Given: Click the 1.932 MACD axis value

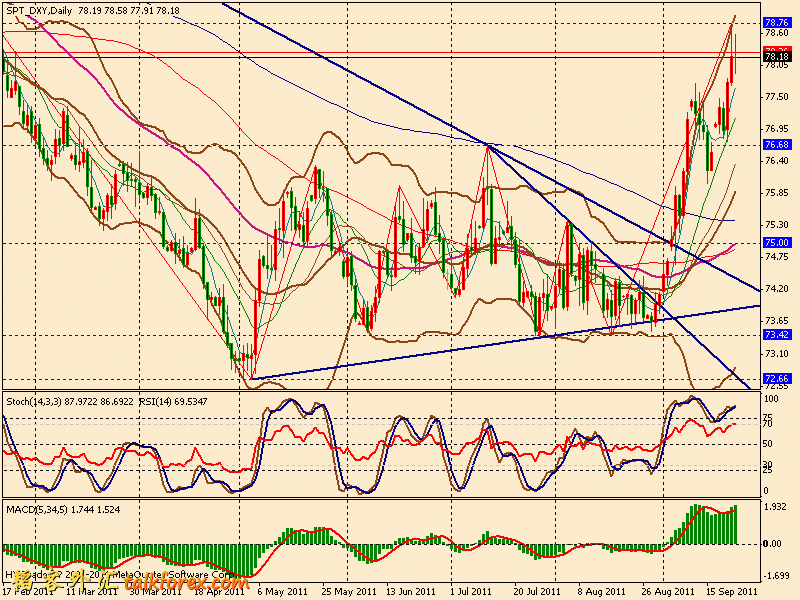Looking at the screenshot, I should point(777,506).
